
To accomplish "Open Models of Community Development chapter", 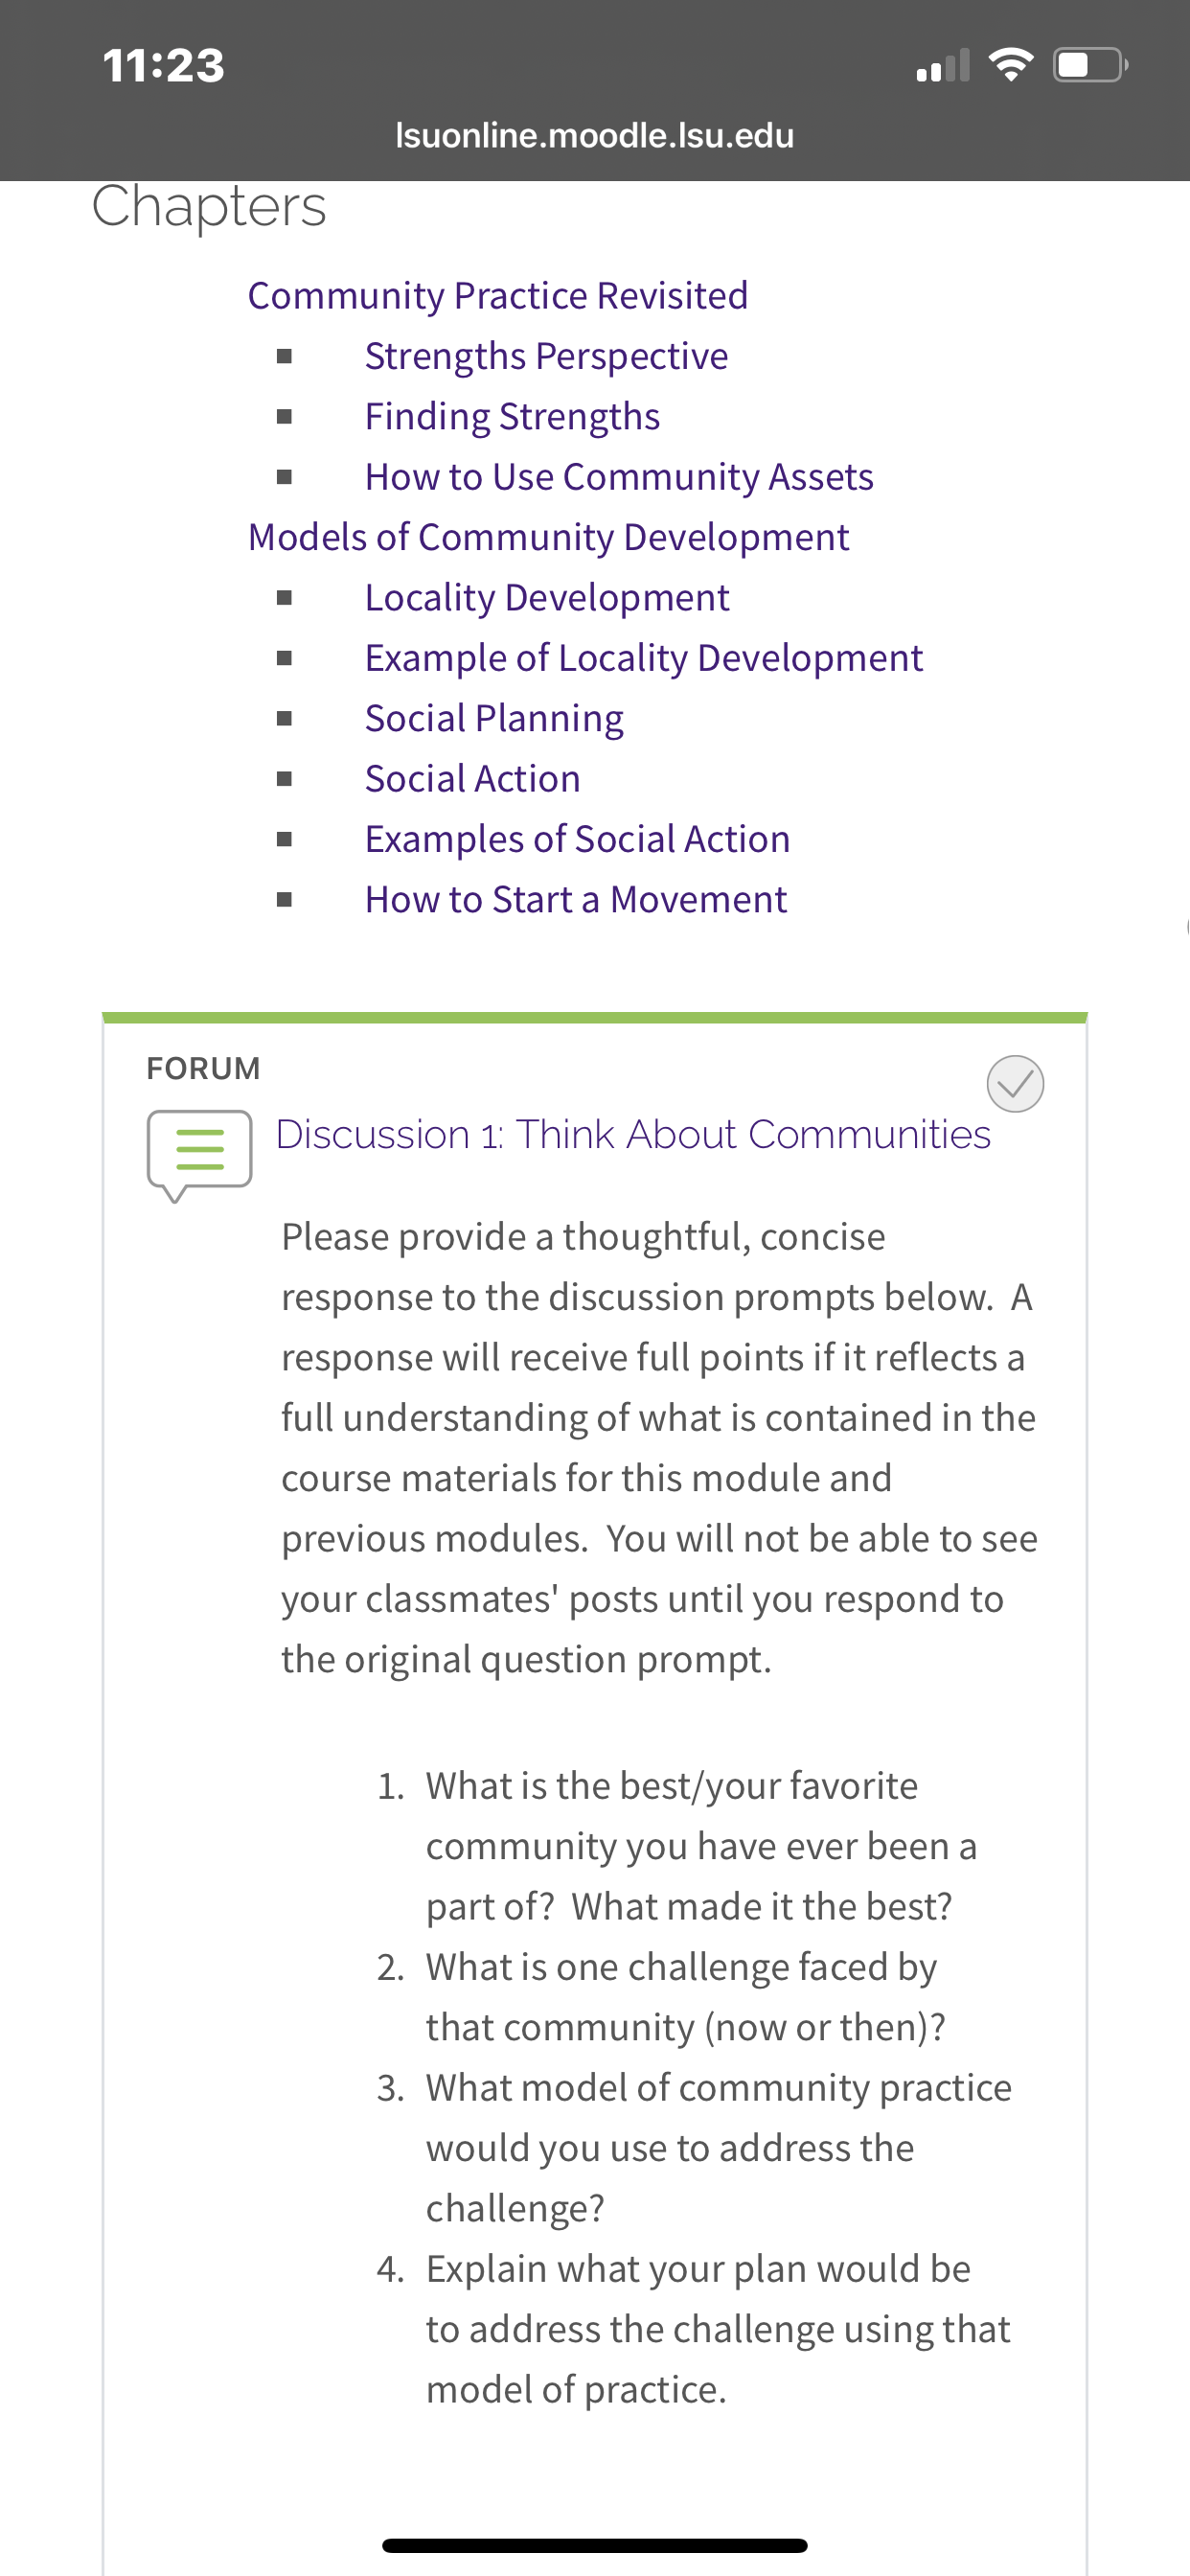I will (x=548, y=537).
